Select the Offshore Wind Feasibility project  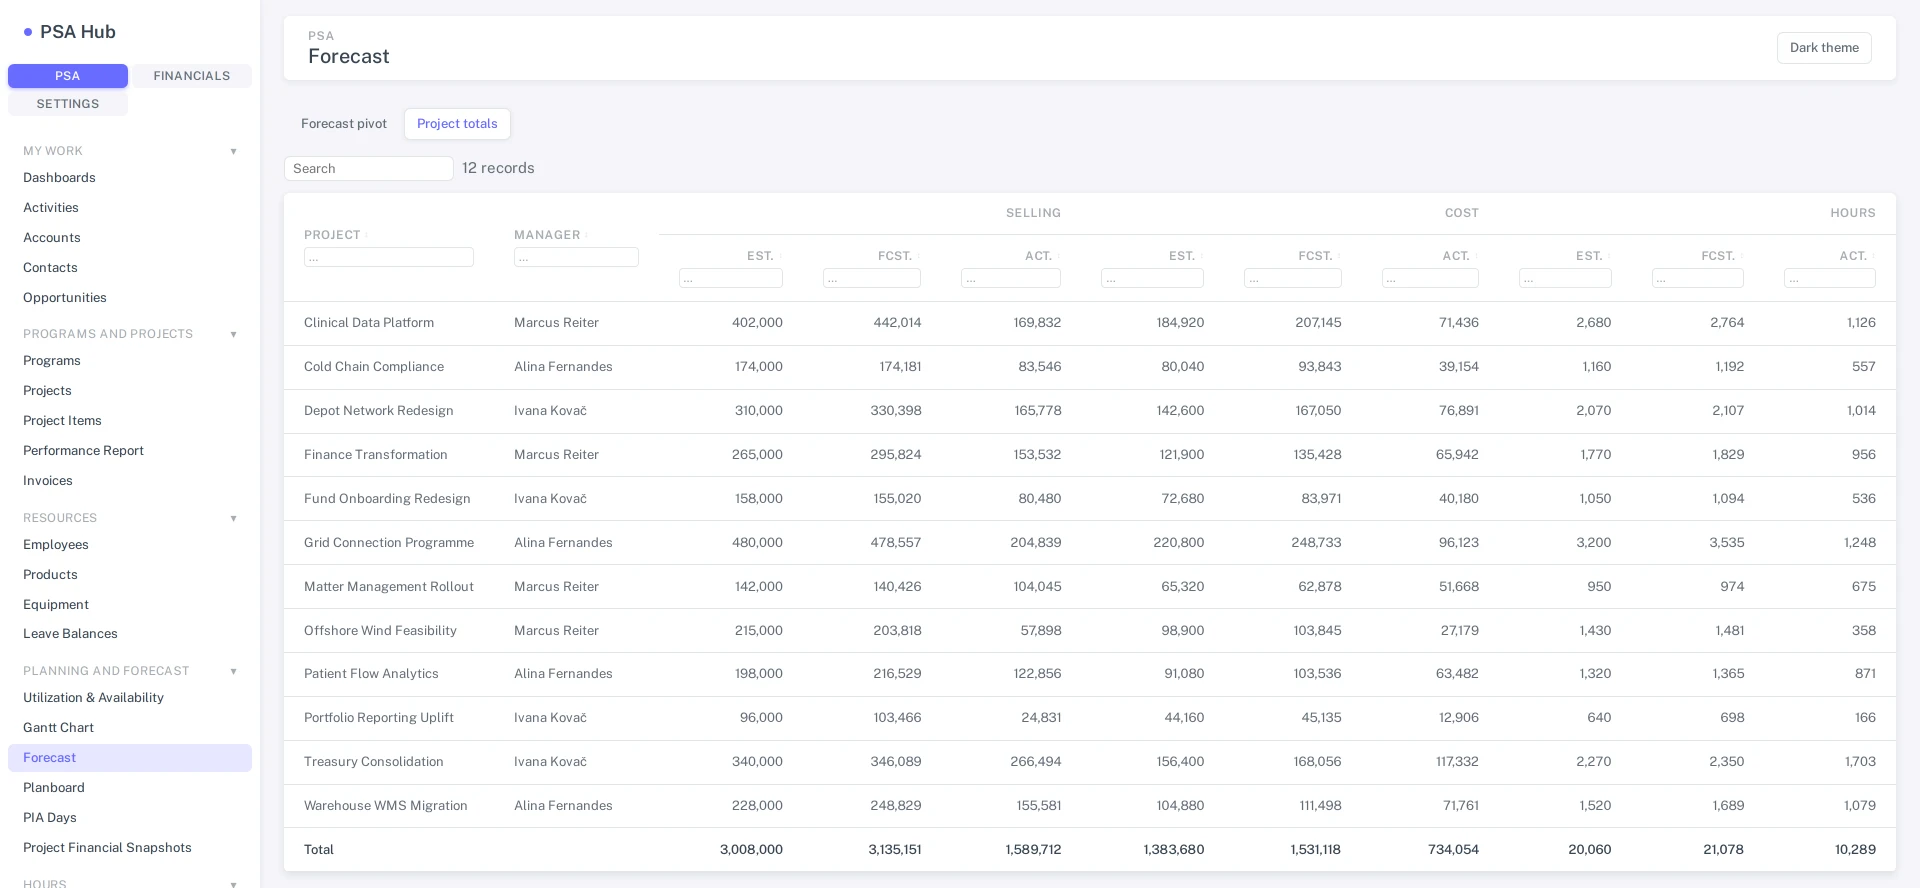pyautogui.click(x=380, y=631)
